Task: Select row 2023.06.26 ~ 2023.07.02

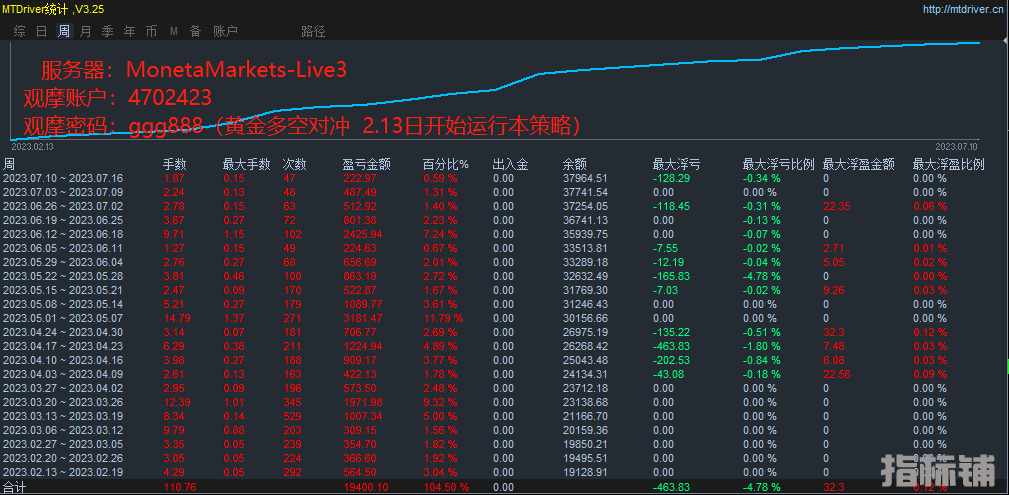Action: 504,206
